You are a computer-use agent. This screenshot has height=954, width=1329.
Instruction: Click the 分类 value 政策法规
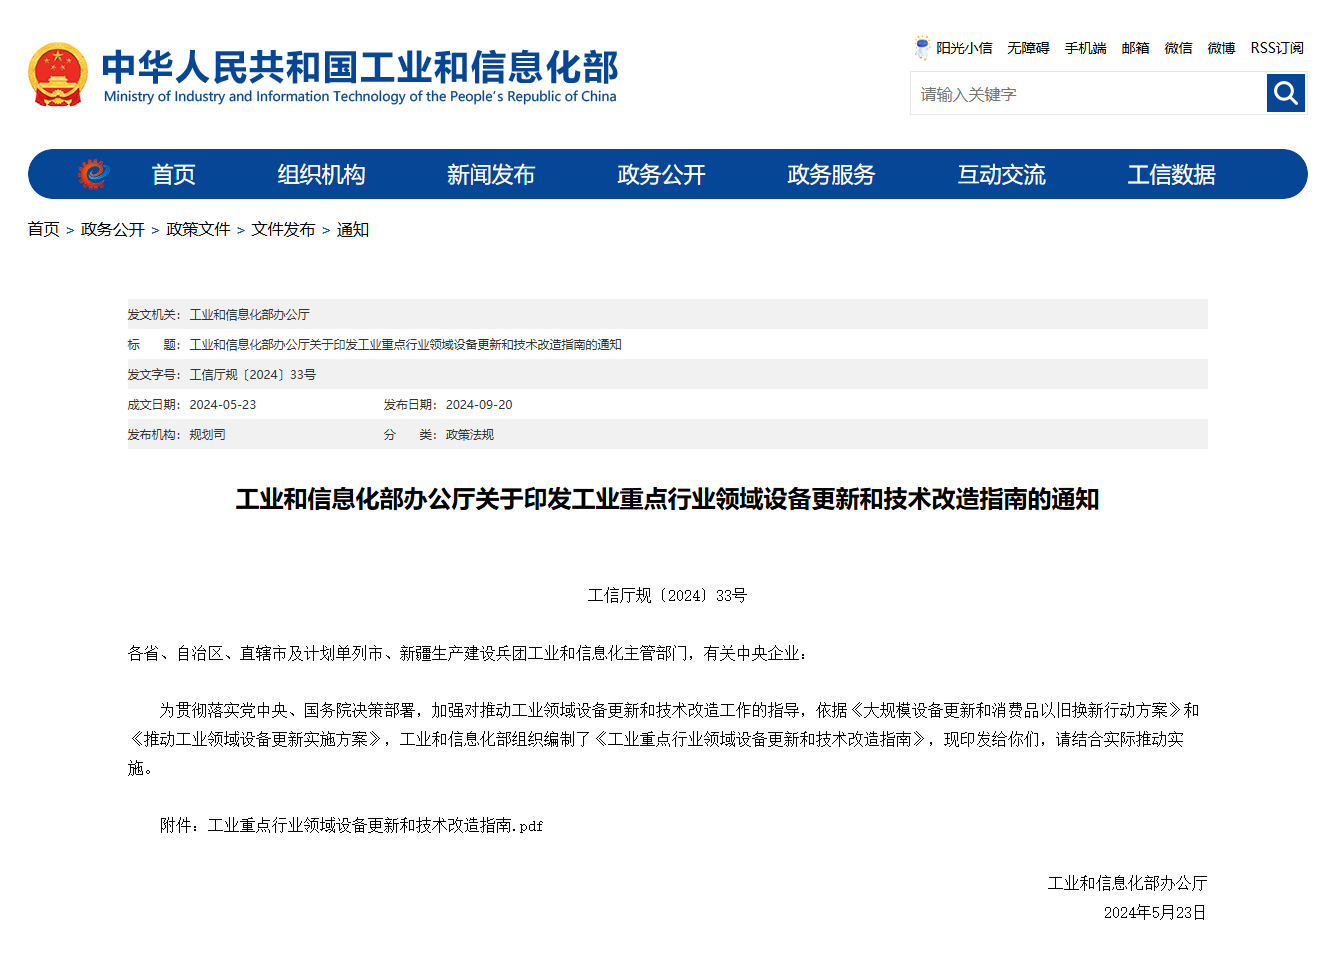470,434
